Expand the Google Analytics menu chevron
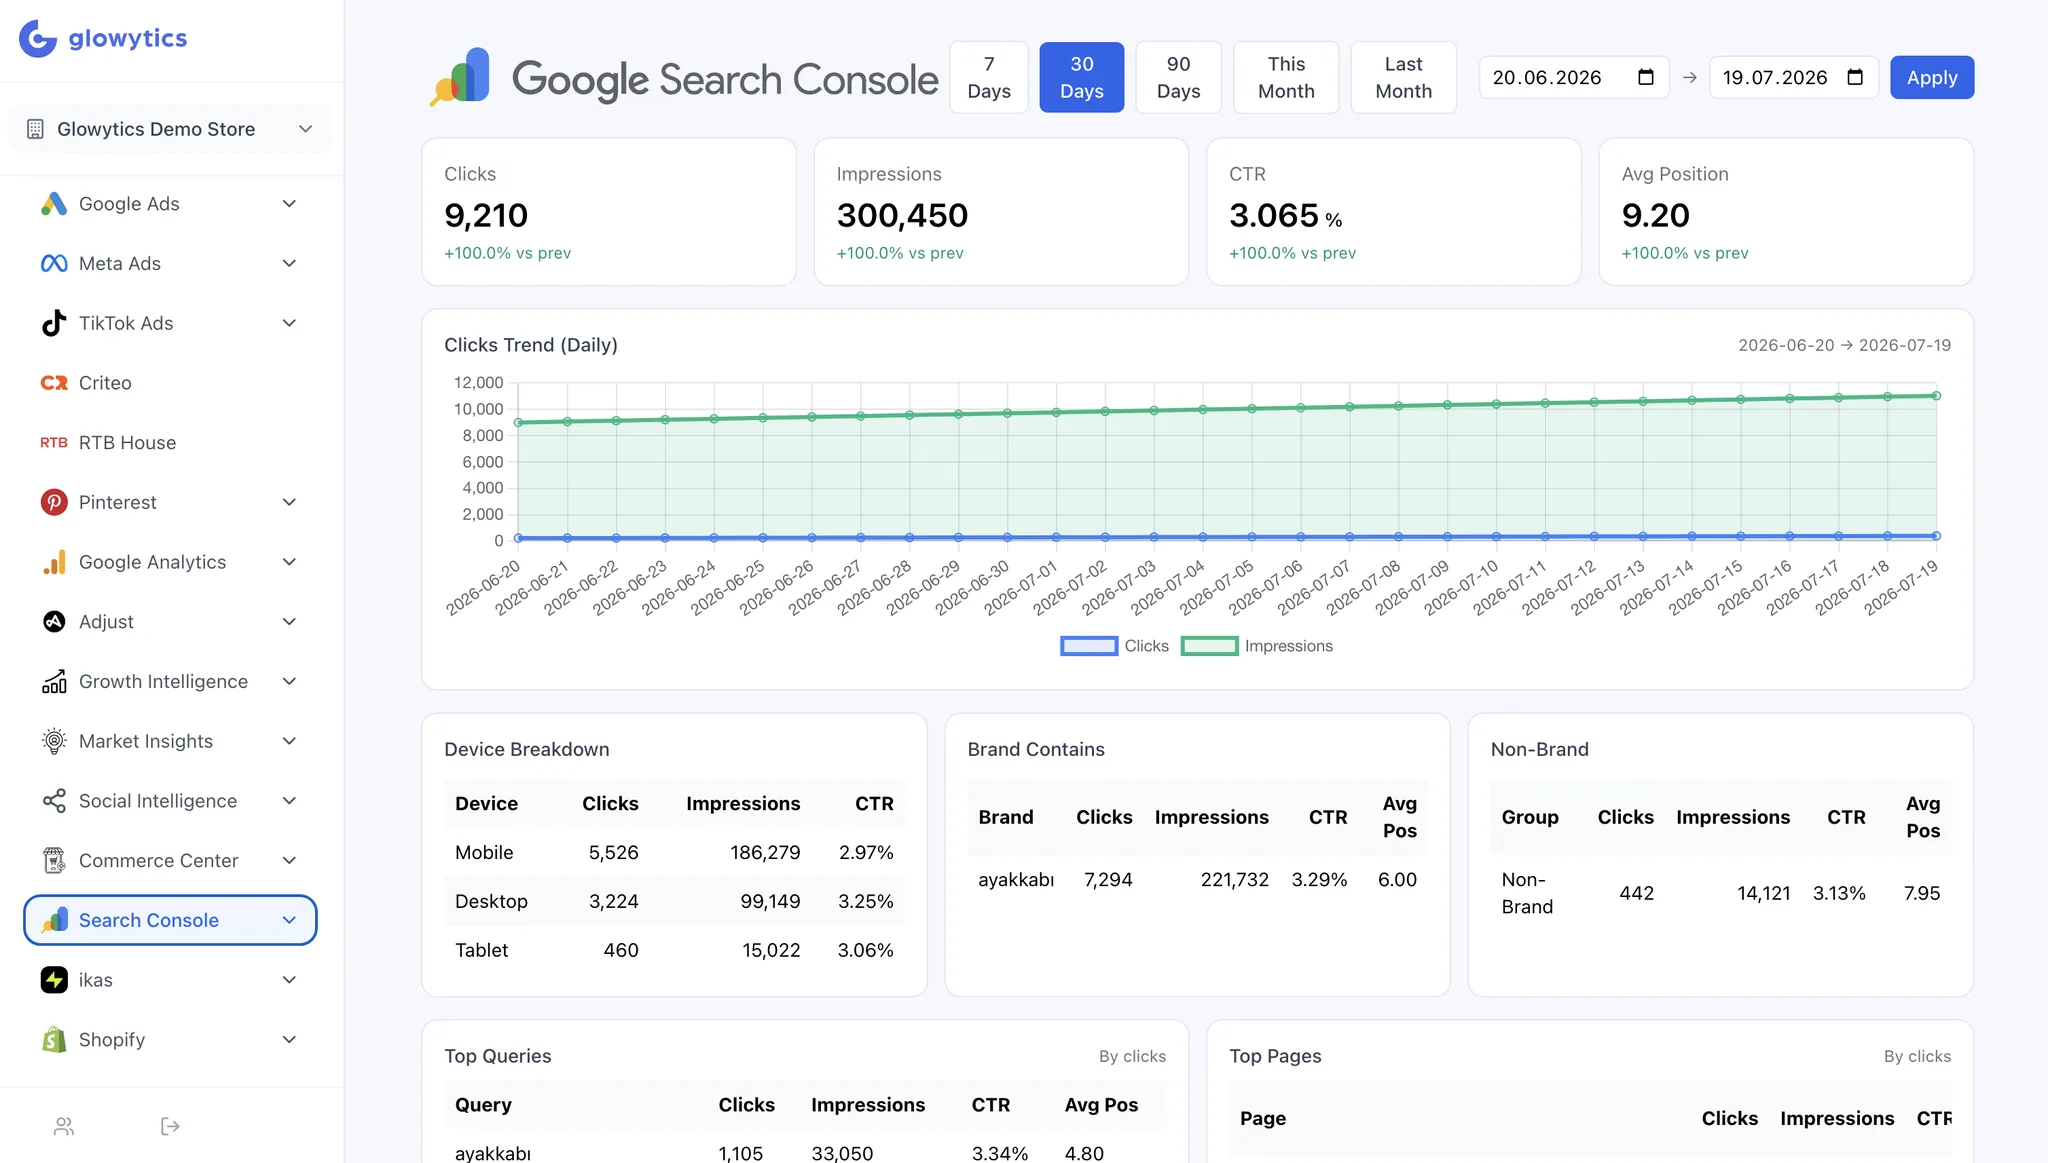This screenshot has width=2048, height=1163. [x=289, y=562]
